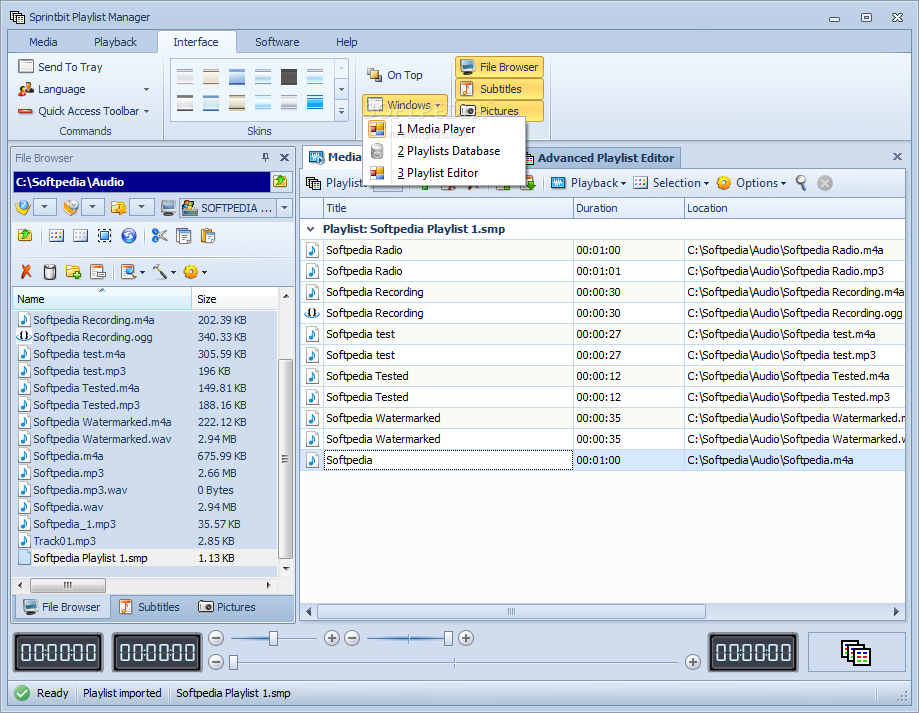This screenshot has width=919, height=713.
Task: Open the Media ribbon tab
Action: pos(43,42)
